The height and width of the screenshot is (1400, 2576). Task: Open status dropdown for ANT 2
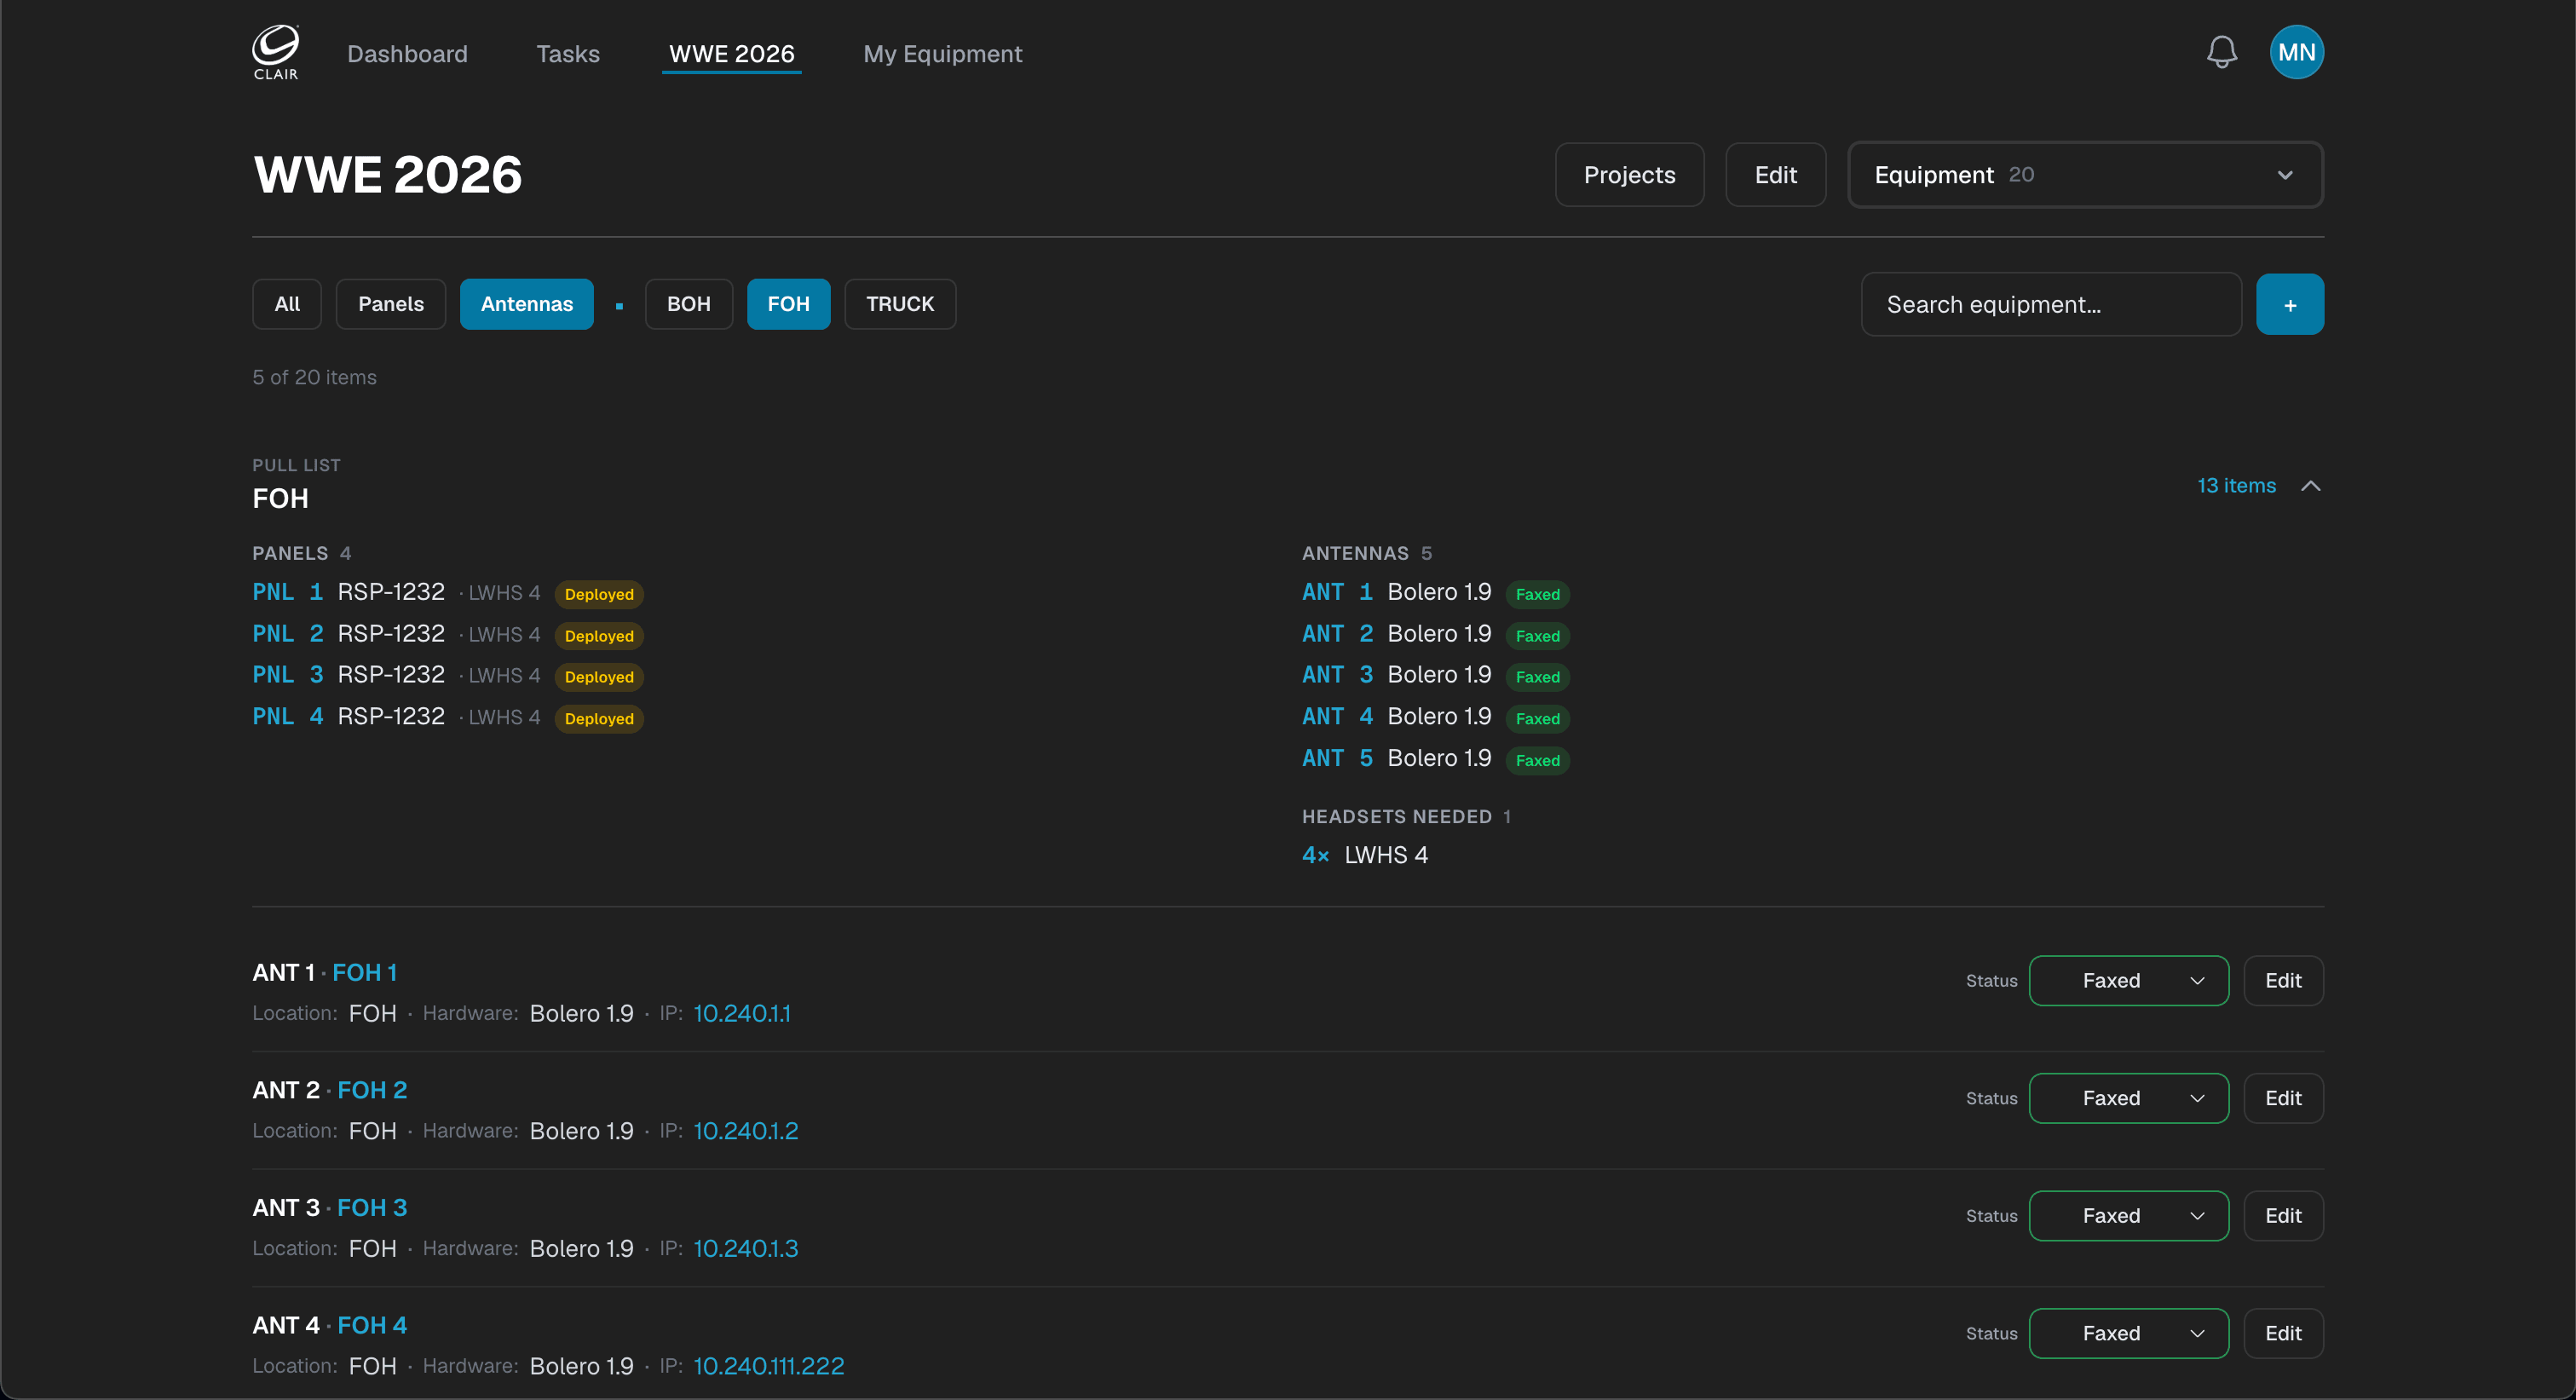[2128, 1098]
